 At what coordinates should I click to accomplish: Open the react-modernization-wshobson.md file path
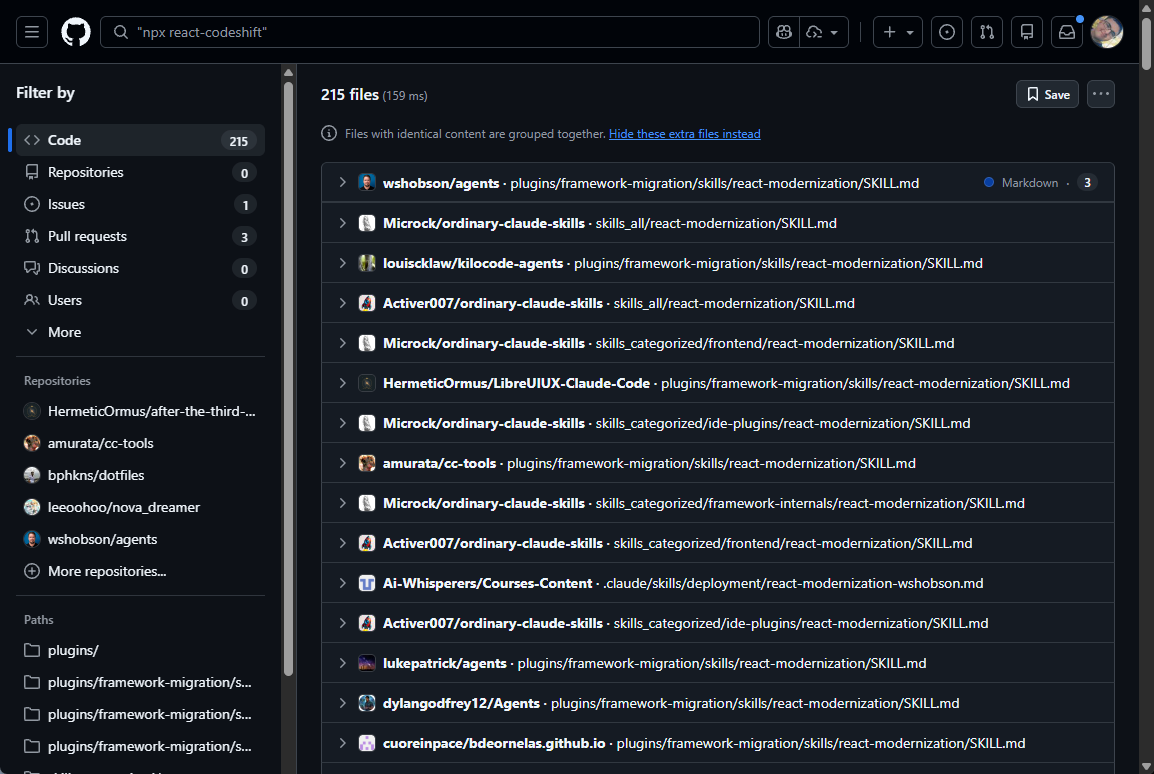[793, 583]
